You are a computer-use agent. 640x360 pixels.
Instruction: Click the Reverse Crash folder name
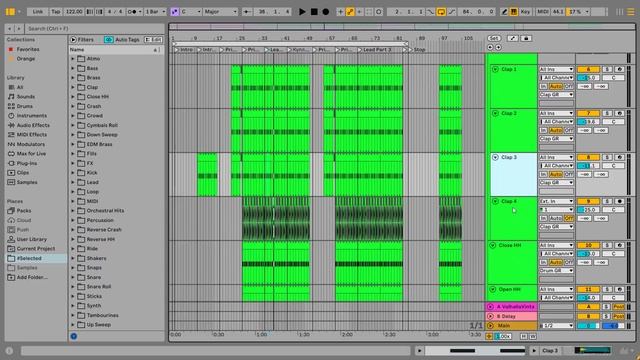click(x=104, y=230)
